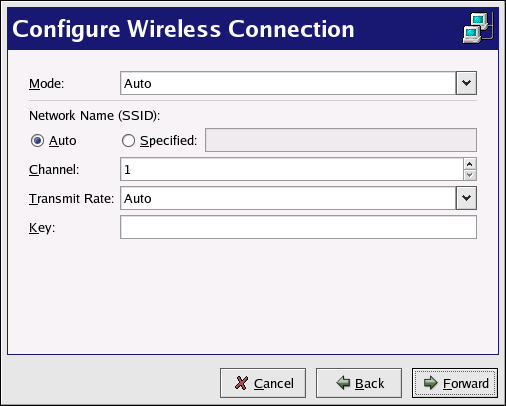This screenshot has height=406, width=506.
Task: Click the Cancel button
Action: click(263, 383)
